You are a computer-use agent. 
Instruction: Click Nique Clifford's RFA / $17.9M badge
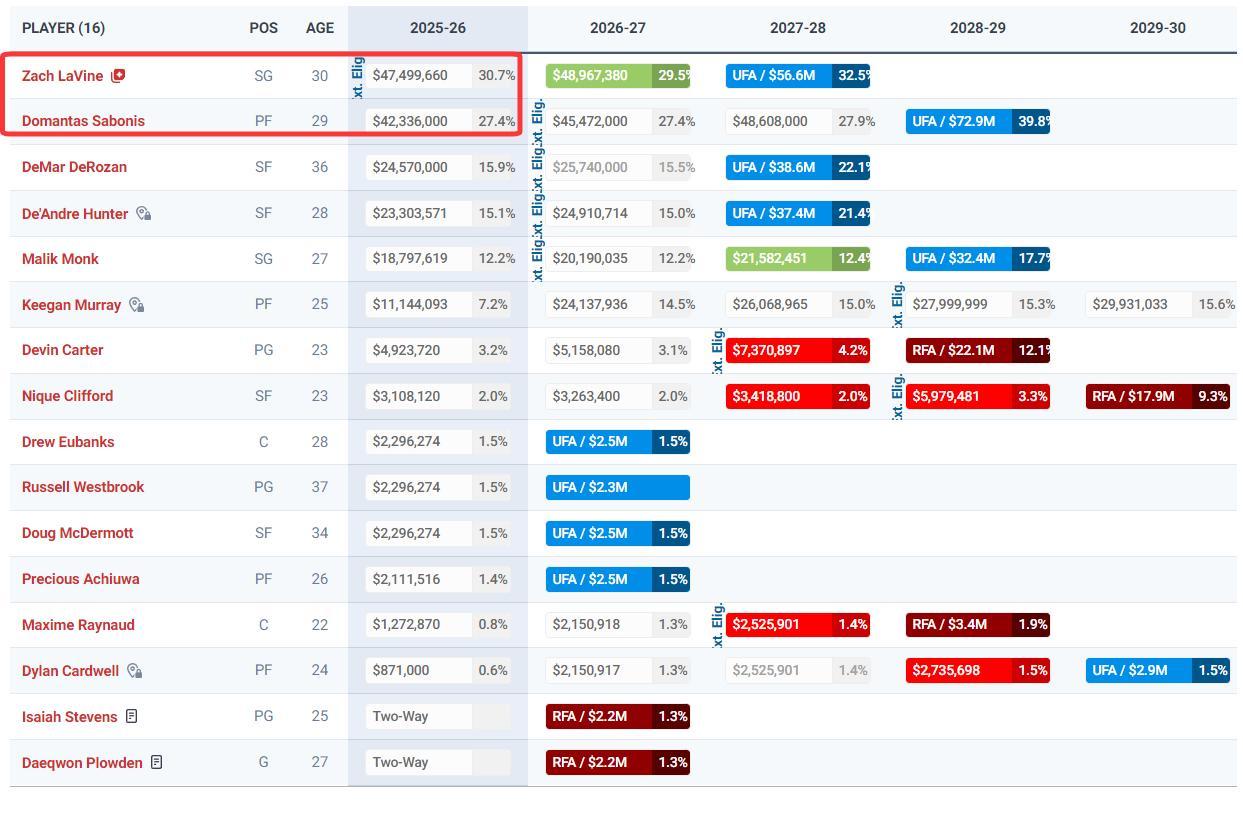coord(1140,396)
